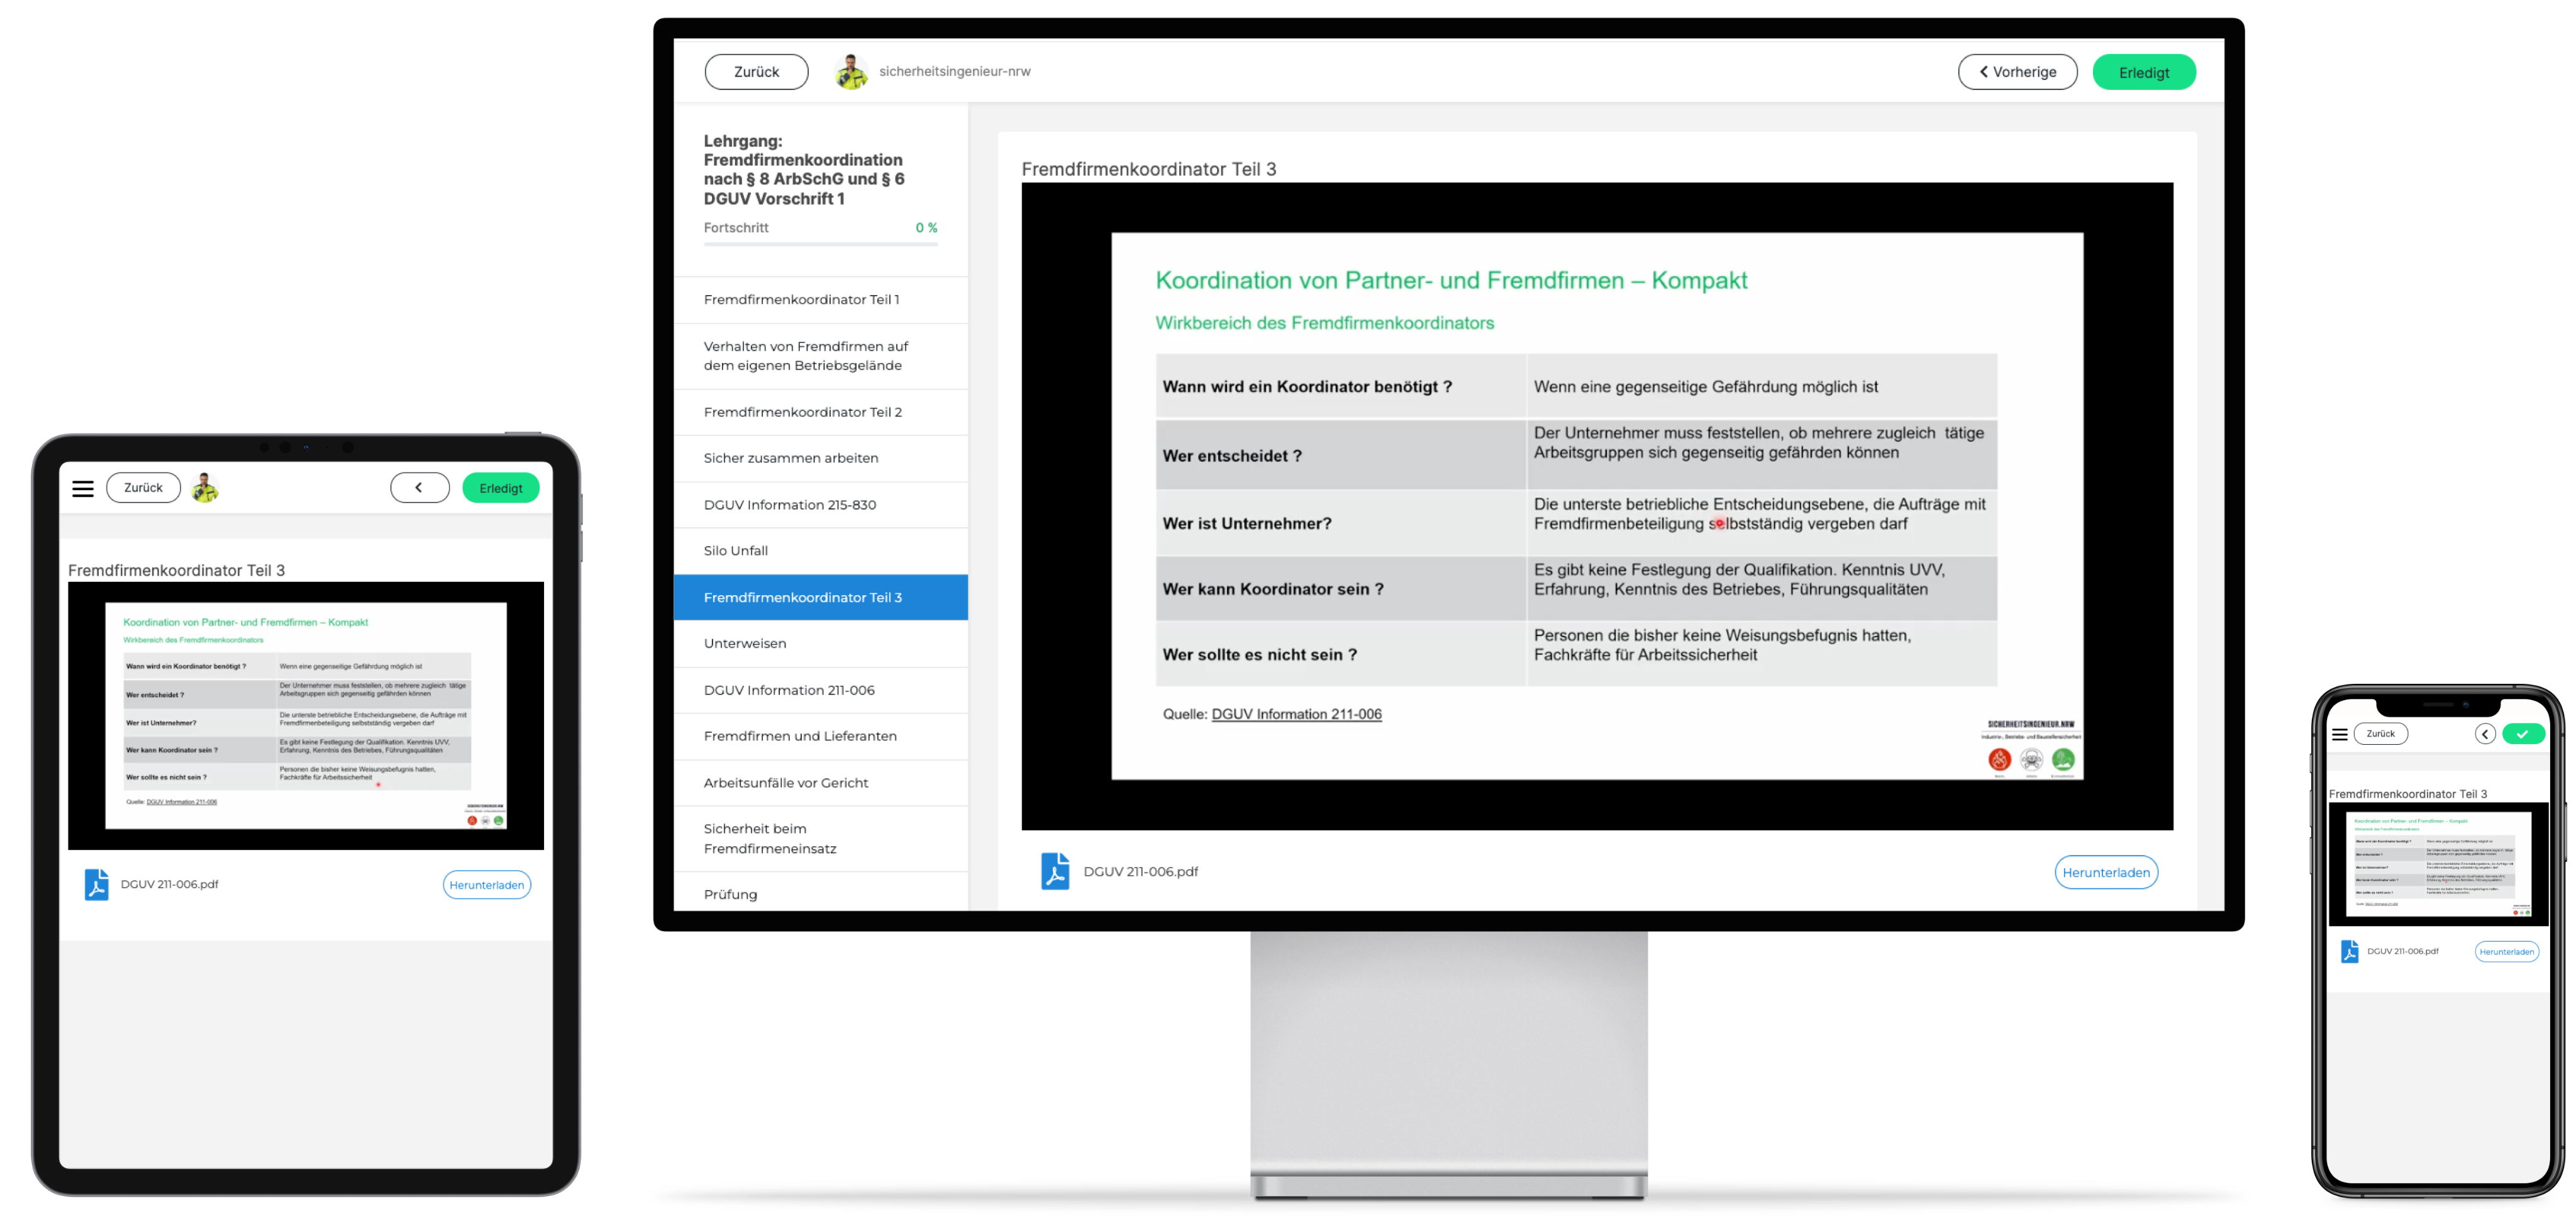Click the Lehrgang course title in sidebar
The image size is (2576, 1228).
tap(804, 170)
